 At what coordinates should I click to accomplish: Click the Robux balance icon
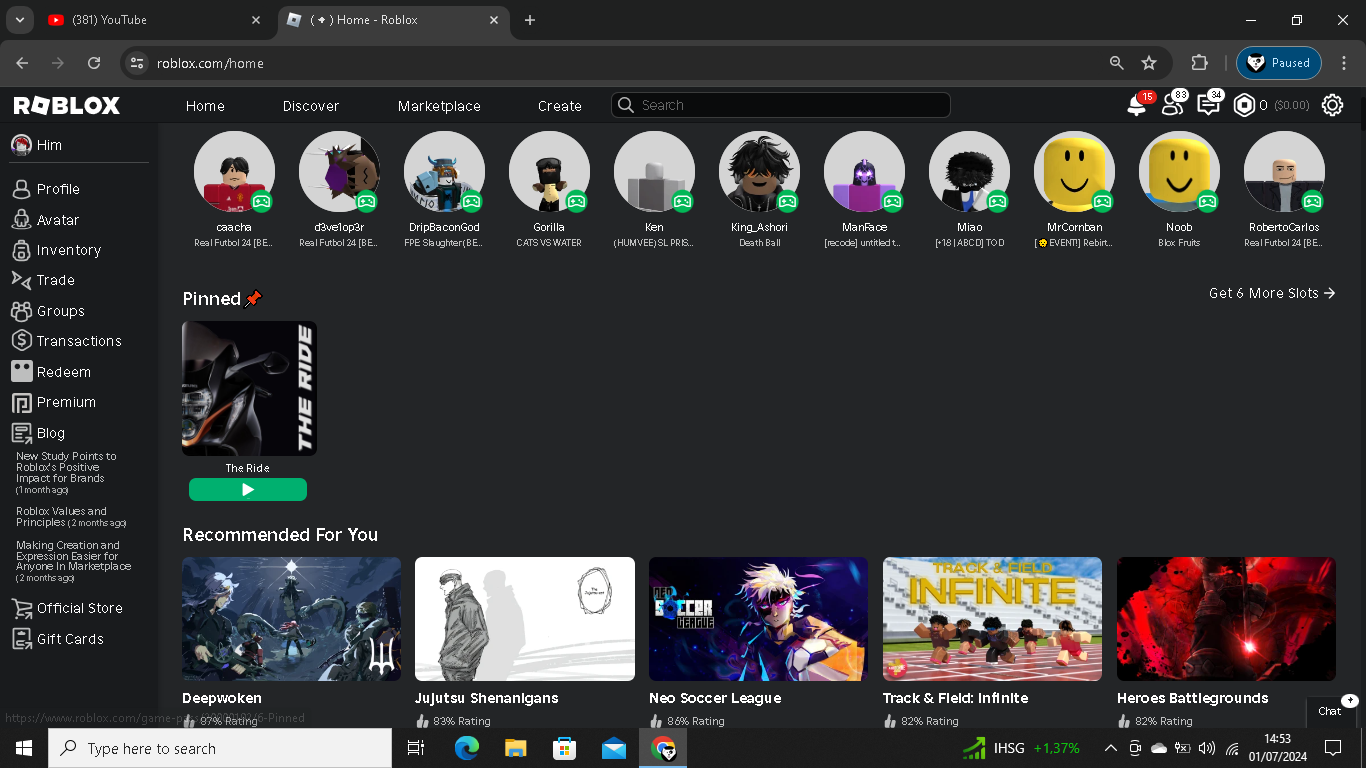tap(1244, 105)
